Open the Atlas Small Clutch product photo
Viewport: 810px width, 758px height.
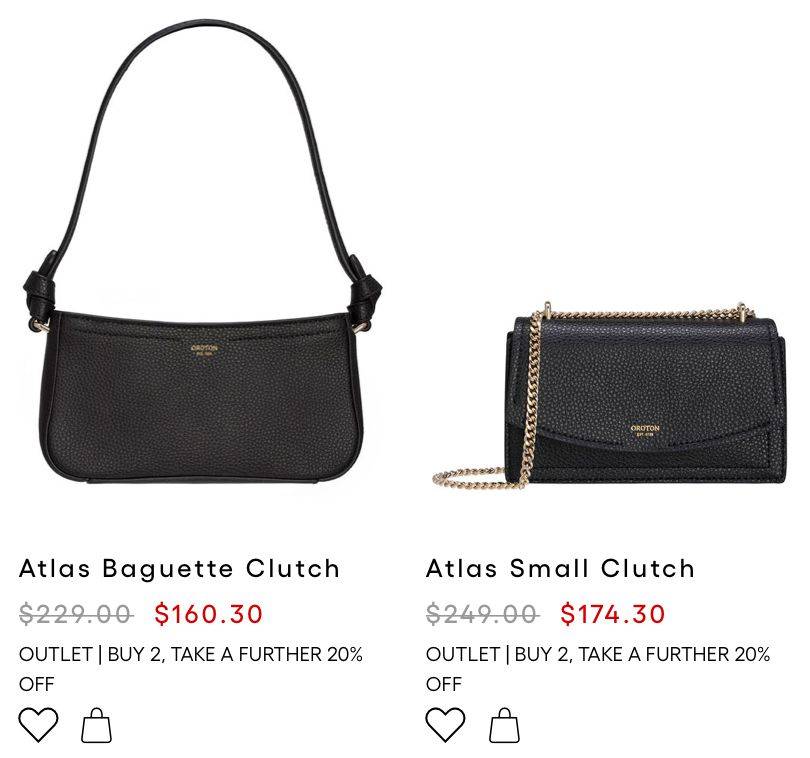point(610,395)
